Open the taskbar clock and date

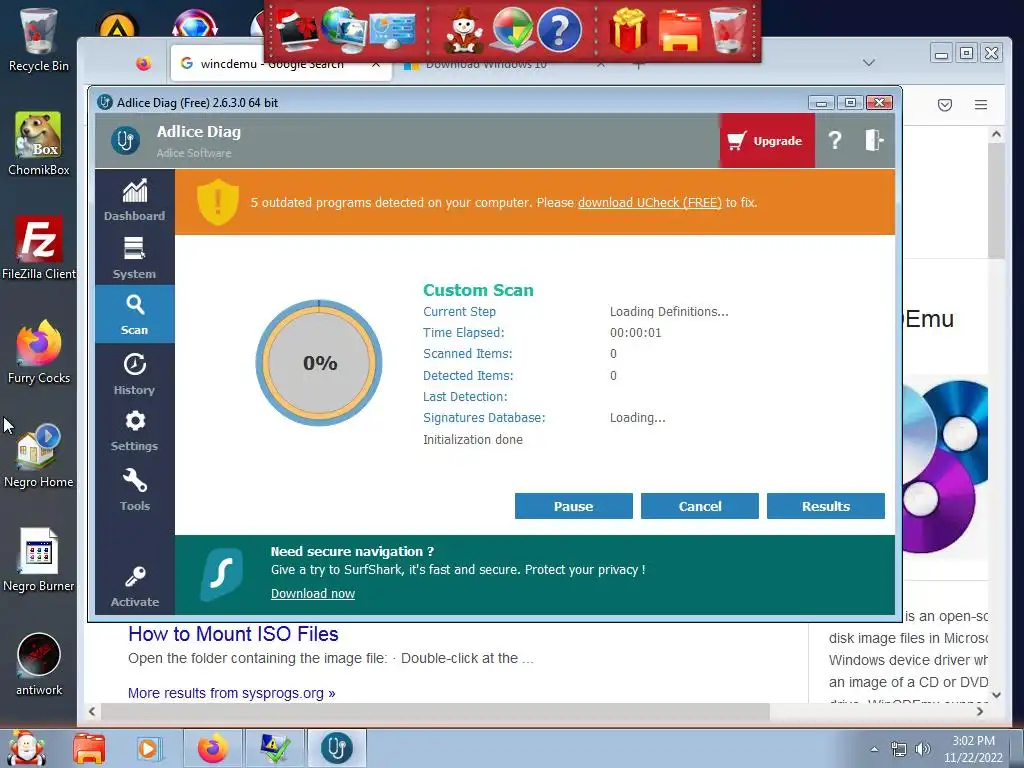click(973, 749)
